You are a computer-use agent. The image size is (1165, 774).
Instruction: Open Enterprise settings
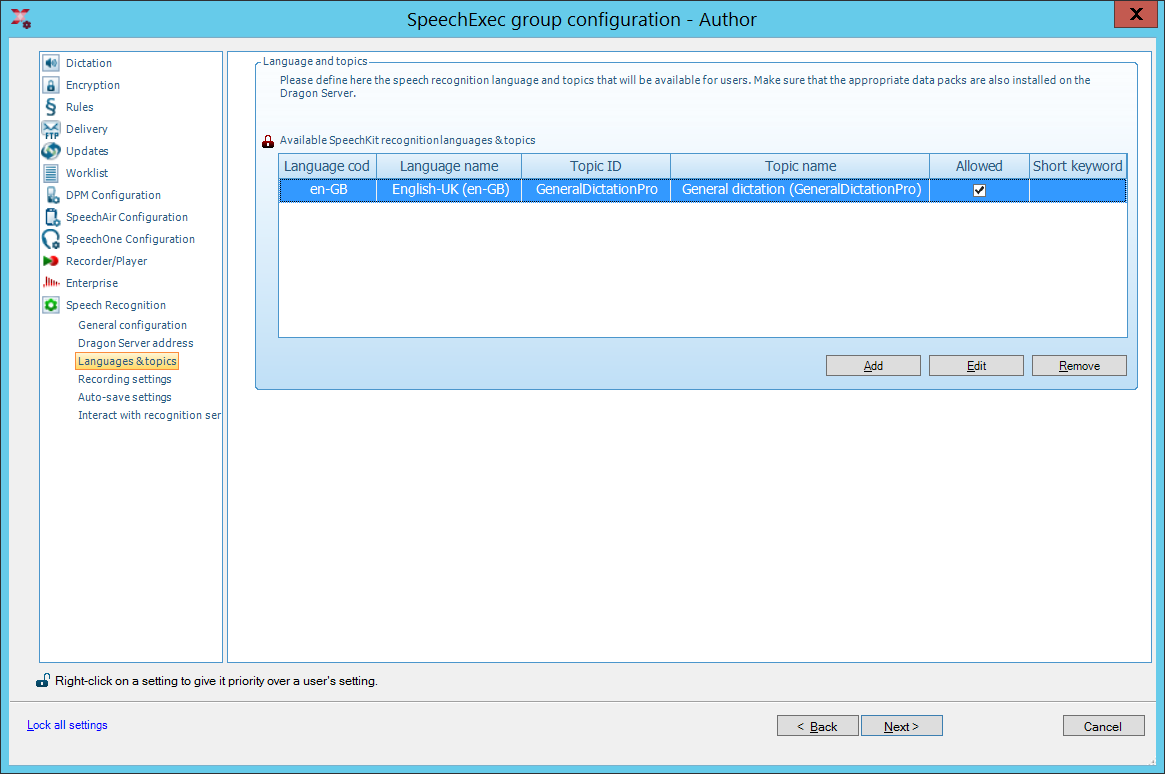pos(92,283)
